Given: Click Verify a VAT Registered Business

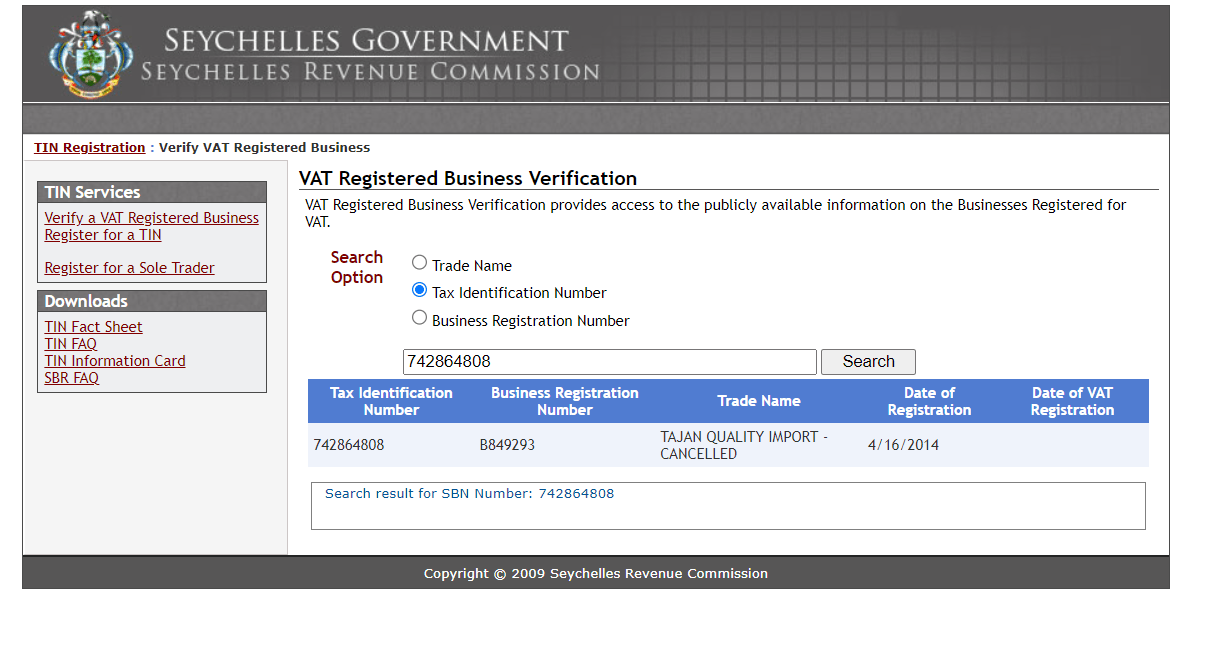Looking at the screenshot, I should click(x=151, y=217).
